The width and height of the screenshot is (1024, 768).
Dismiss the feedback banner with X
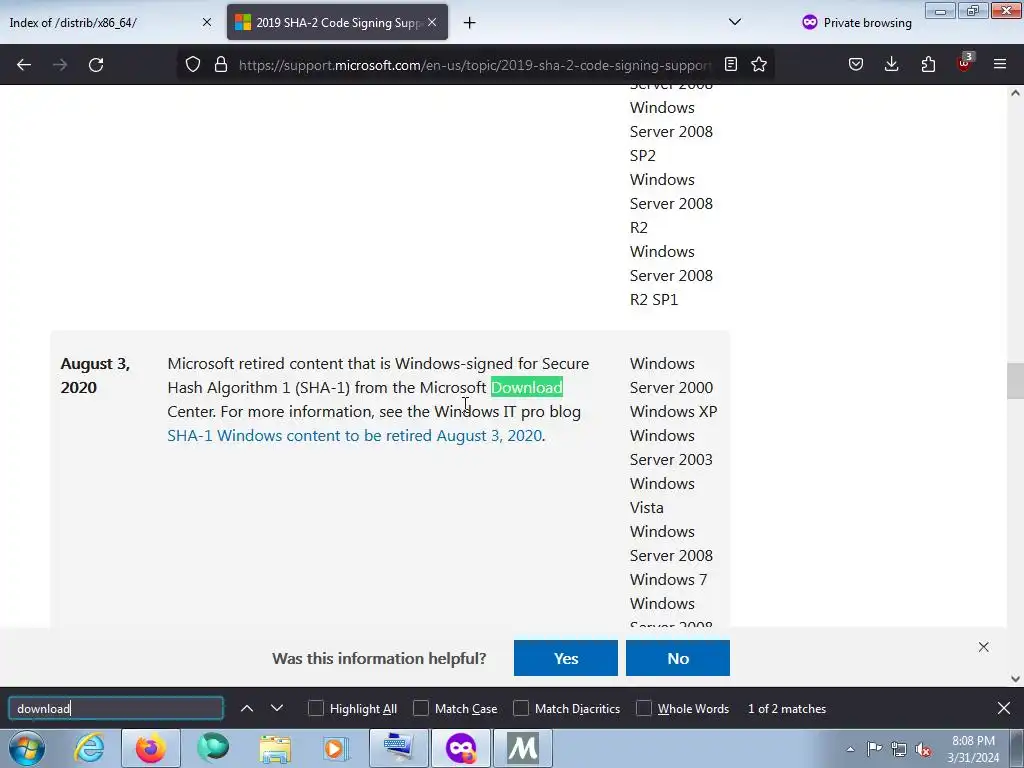coord(984,647)
